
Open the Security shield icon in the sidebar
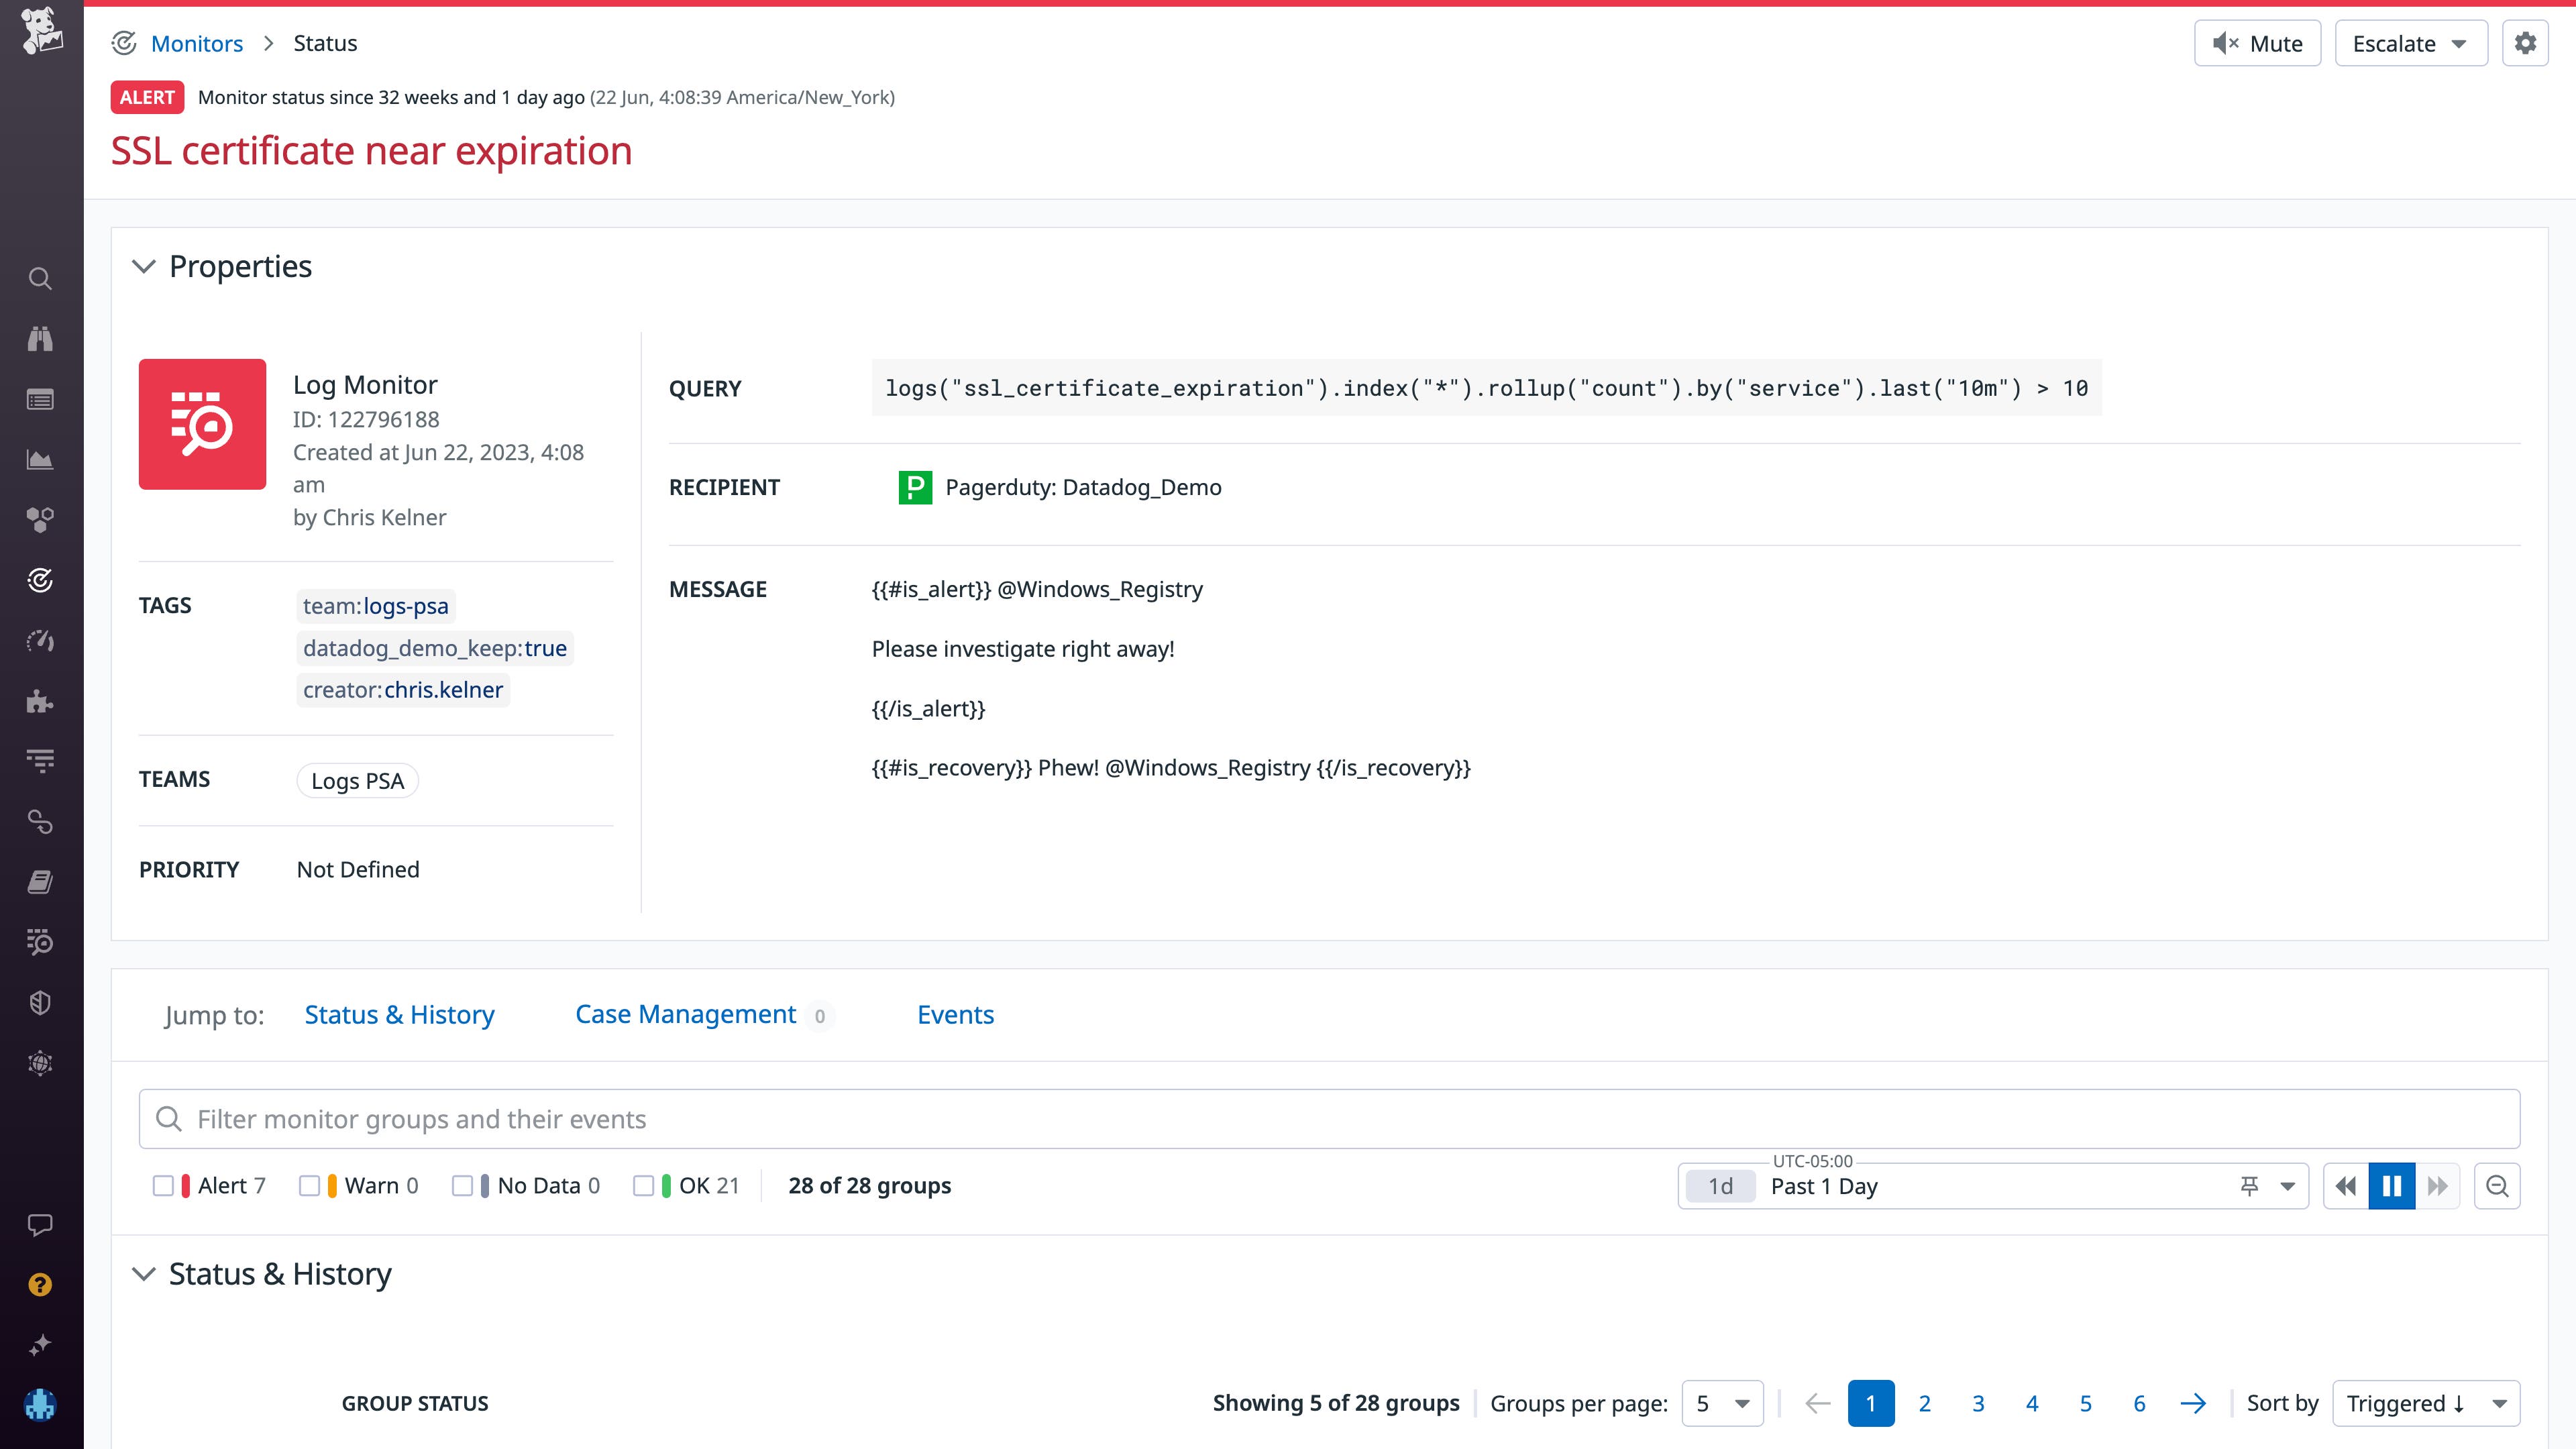[x=40, y=1003]
